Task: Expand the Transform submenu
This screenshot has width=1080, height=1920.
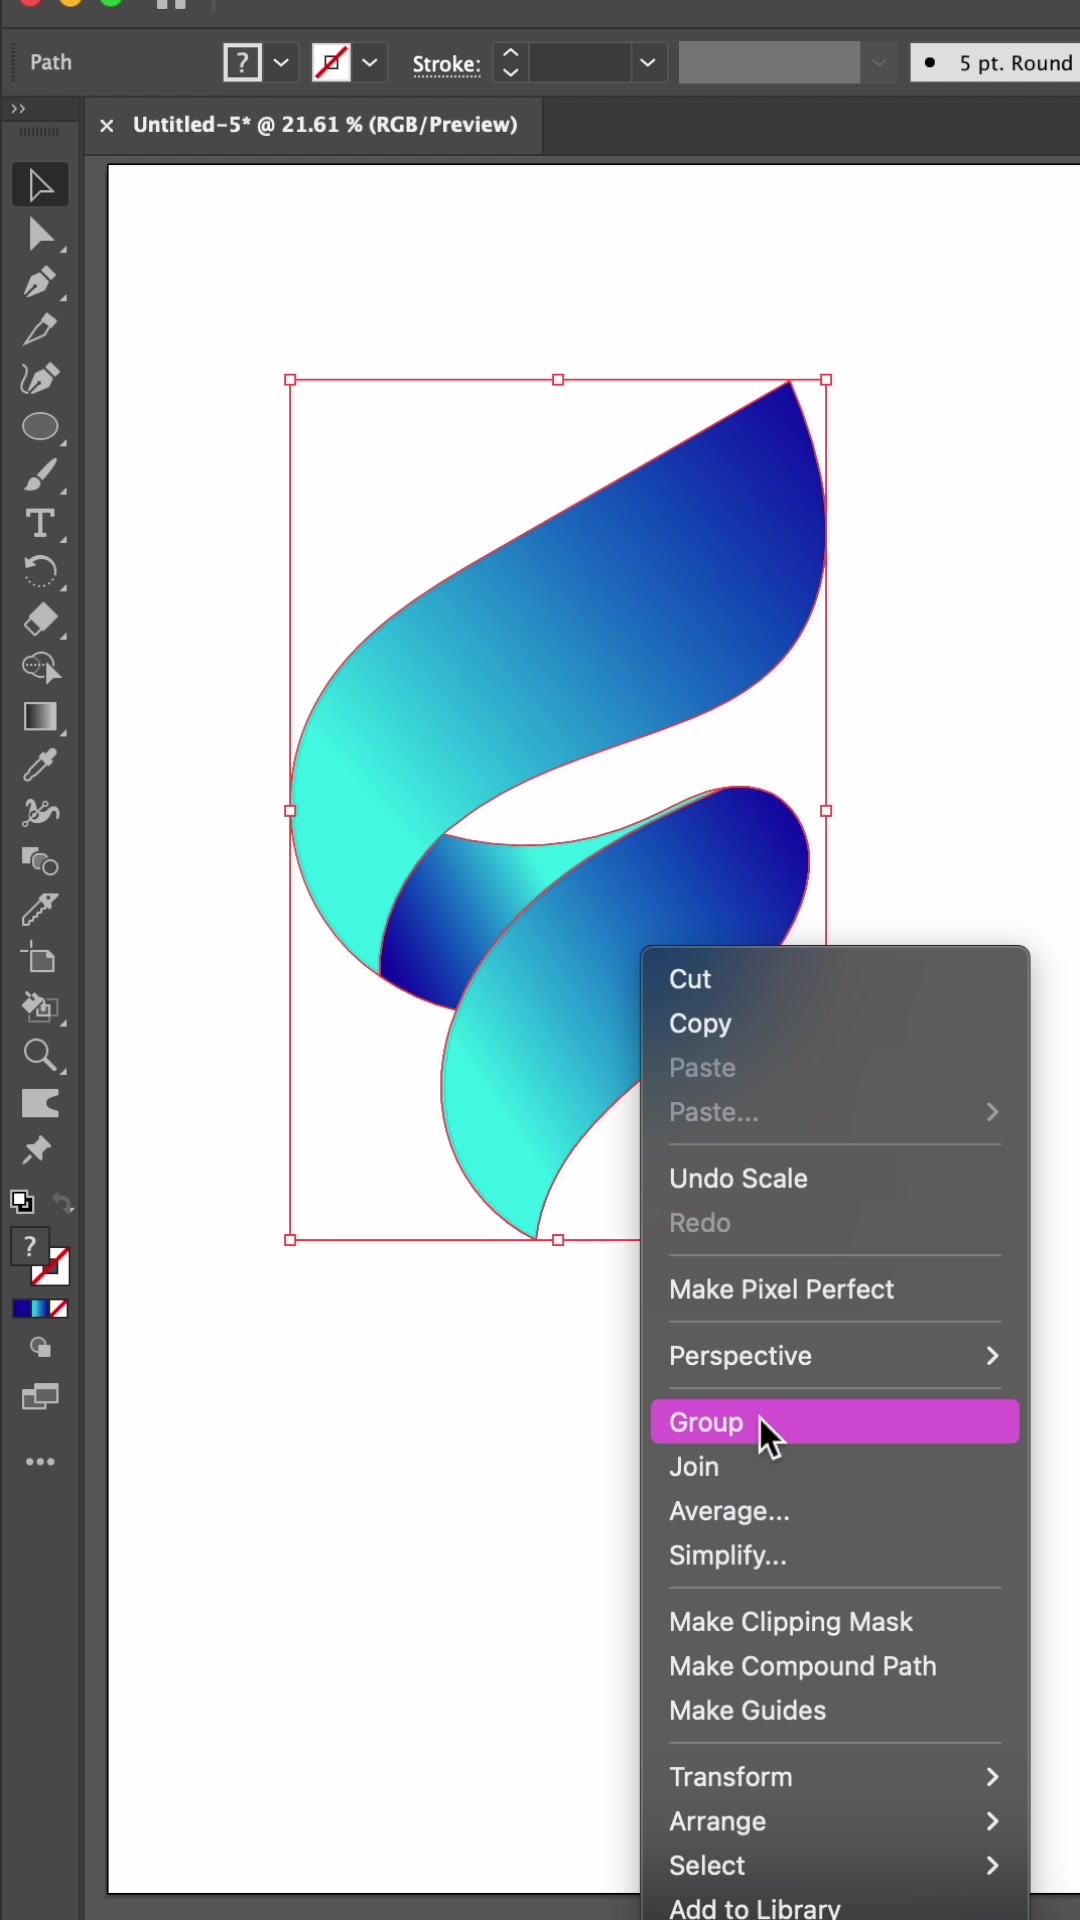Action: point(835,1777)
